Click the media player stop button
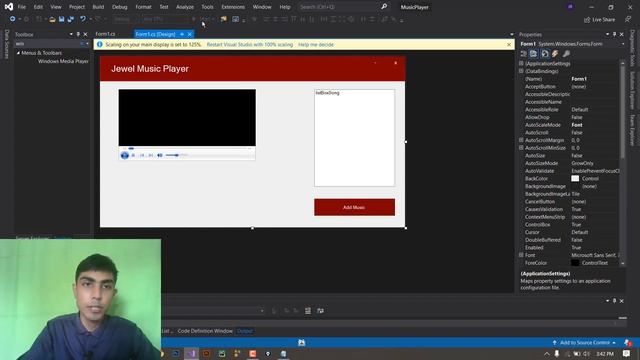This screenshot has height=360, width=640. pyautogui.click(x=133, y=155)
